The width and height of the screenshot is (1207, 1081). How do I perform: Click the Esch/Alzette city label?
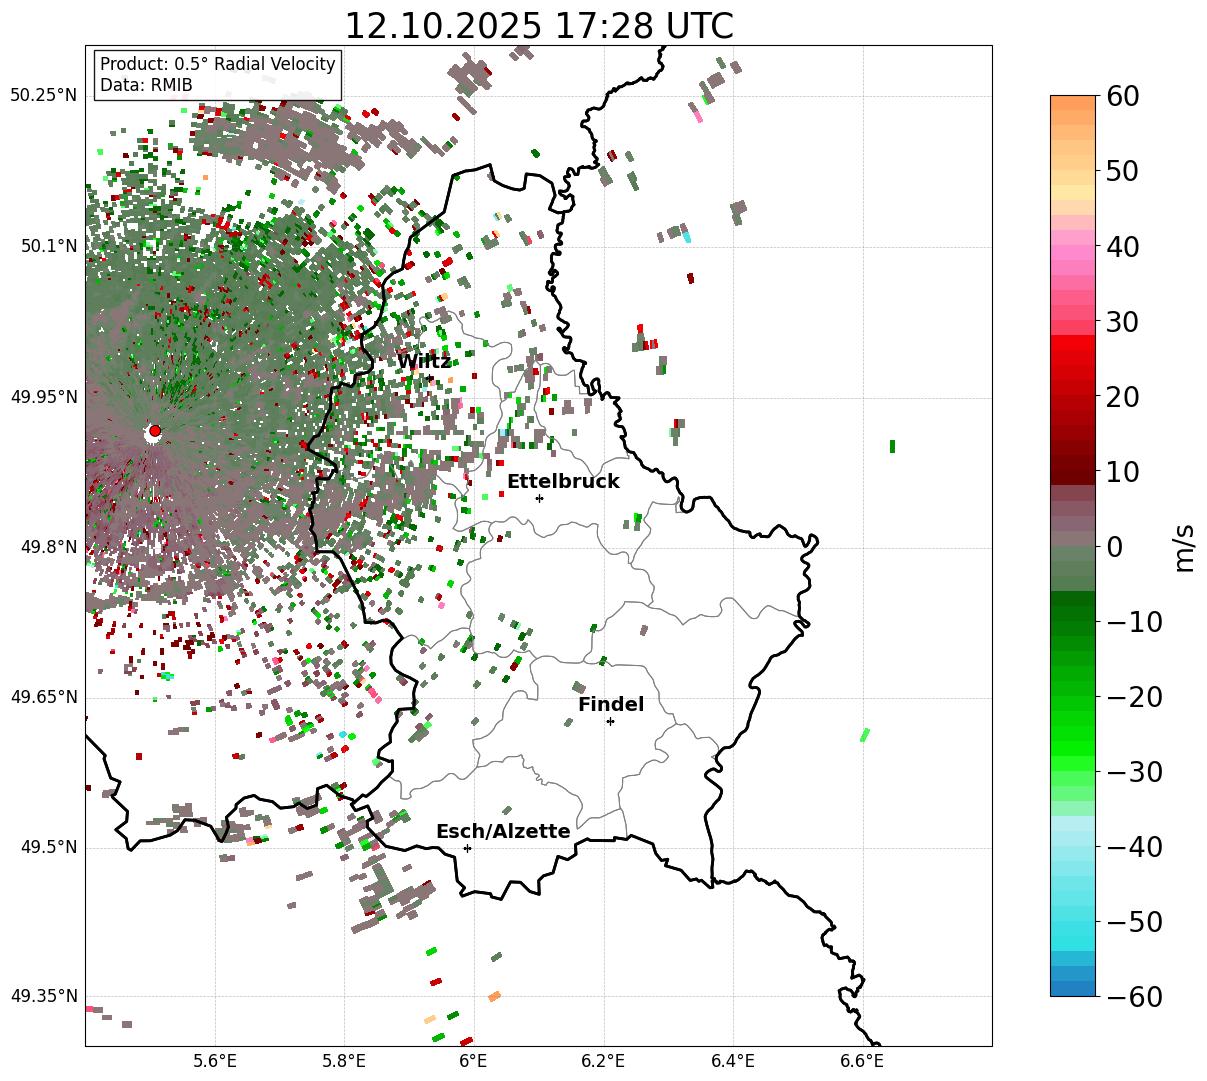click(x=503, y=832)
